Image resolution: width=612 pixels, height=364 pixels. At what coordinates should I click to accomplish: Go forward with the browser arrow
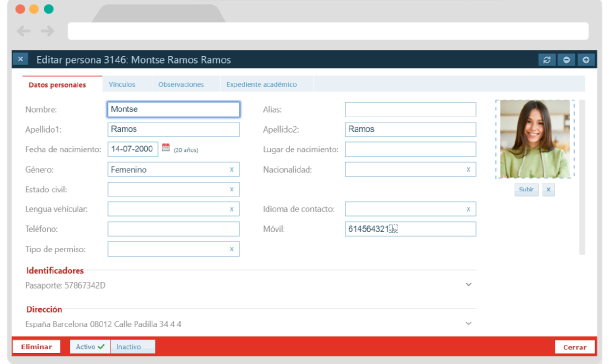48,31
